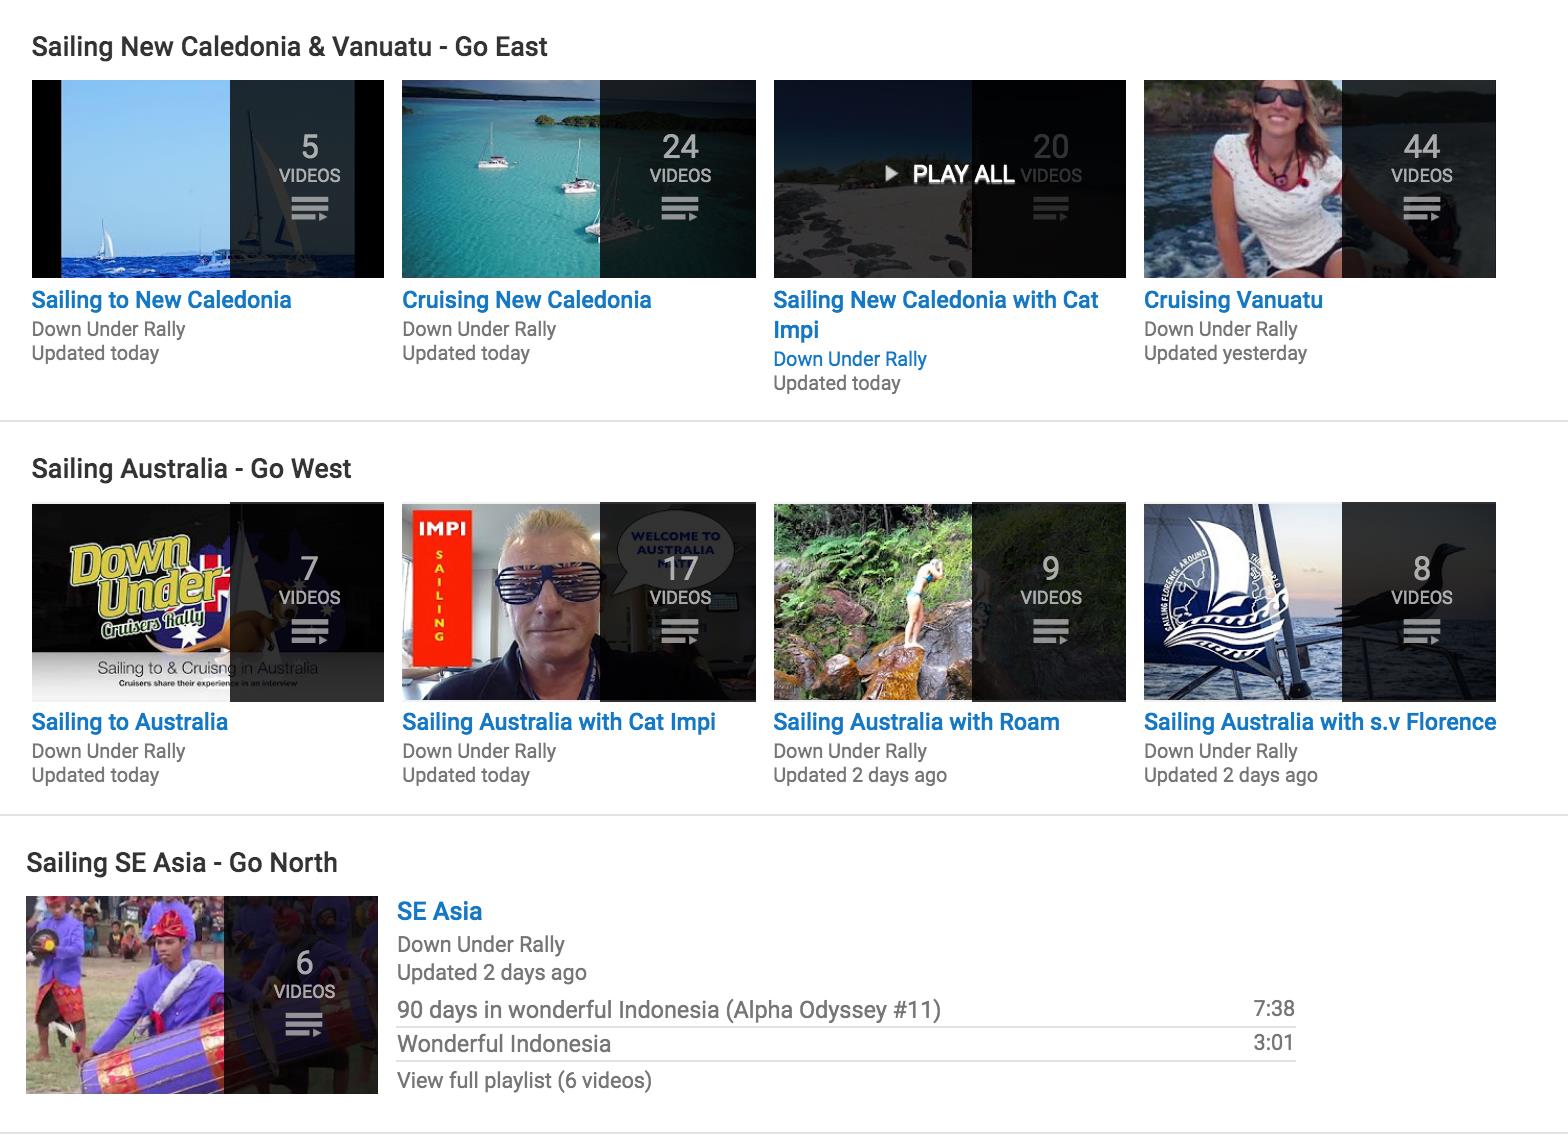This screenshot has height=1134, width=1568.
Task: Click playlist icon on Sailing to New Caledonia thumbnail
Action: [x=309, y=209]
